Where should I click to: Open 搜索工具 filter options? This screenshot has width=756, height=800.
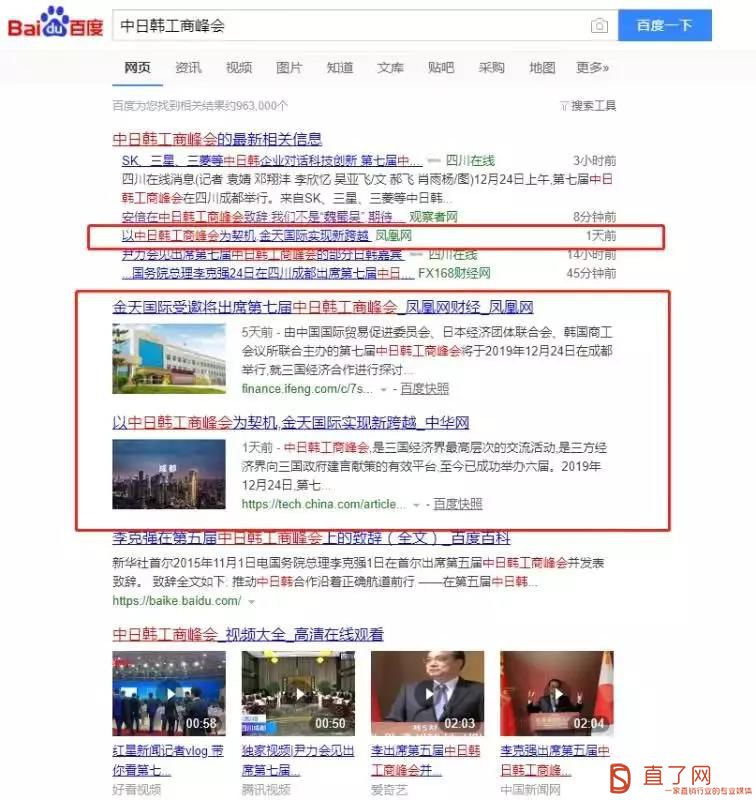click(x=588, y=106)
